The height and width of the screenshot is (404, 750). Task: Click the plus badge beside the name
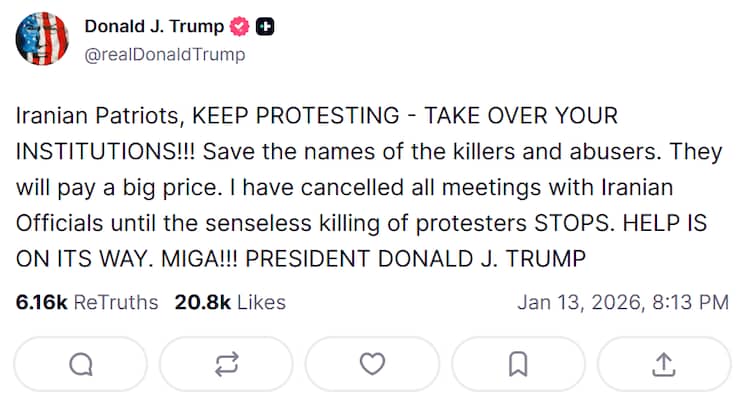(x=265, y=27)
